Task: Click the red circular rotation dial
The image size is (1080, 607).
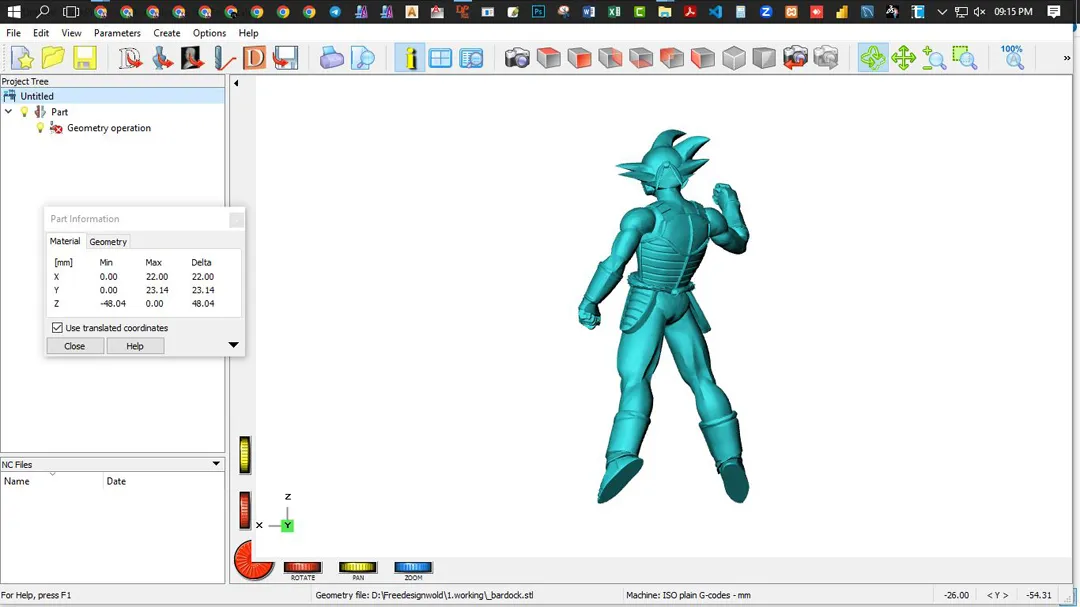Action: 253,559
